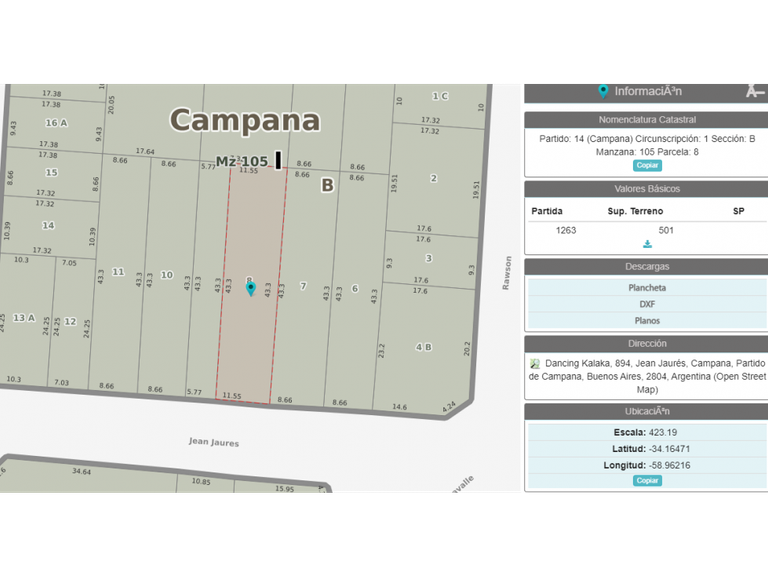Click the Sup. Terreno value 501
768x576 pixels.
666,230
